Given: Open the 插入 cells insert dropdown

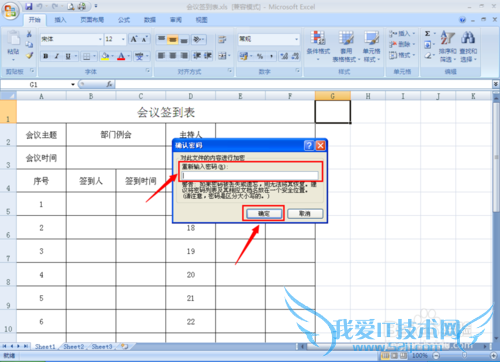Looking at the screenshot, I should (x=402, y=34).
